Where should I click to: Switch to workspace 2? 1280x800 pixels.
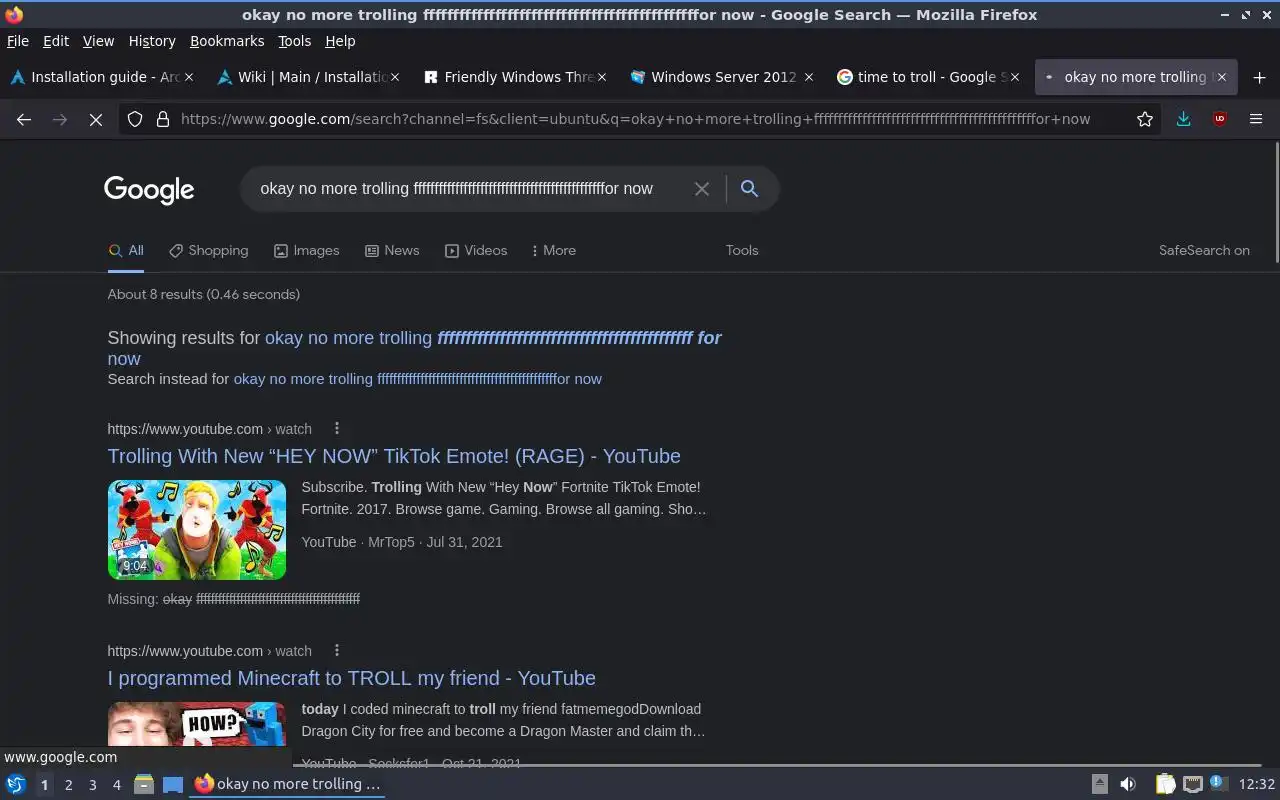tap(68, 785)
